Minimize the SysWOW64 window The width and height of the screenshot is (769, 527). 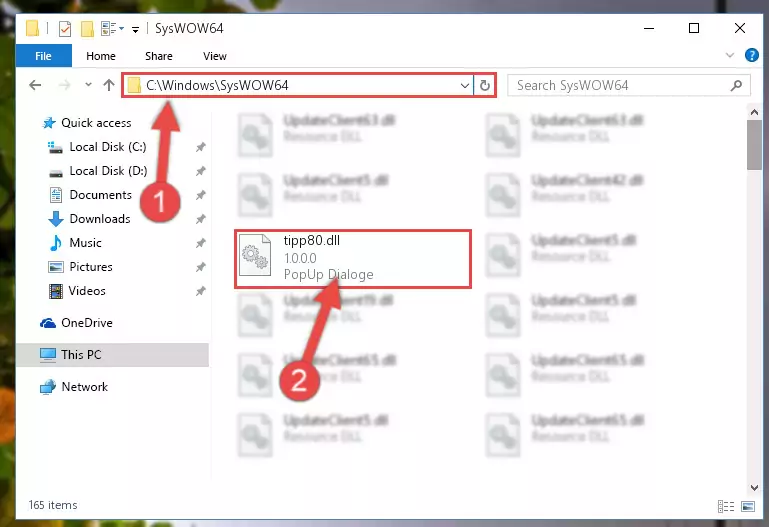click(649, 28)
